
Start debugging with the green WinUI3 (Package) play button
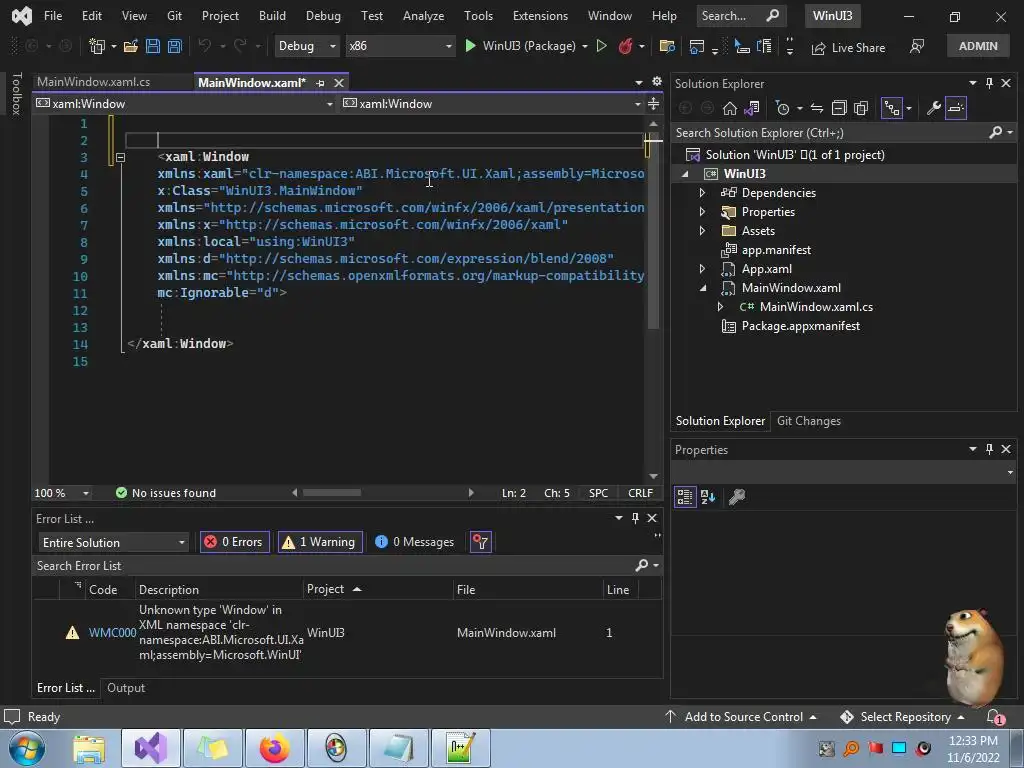coord(470,46)
